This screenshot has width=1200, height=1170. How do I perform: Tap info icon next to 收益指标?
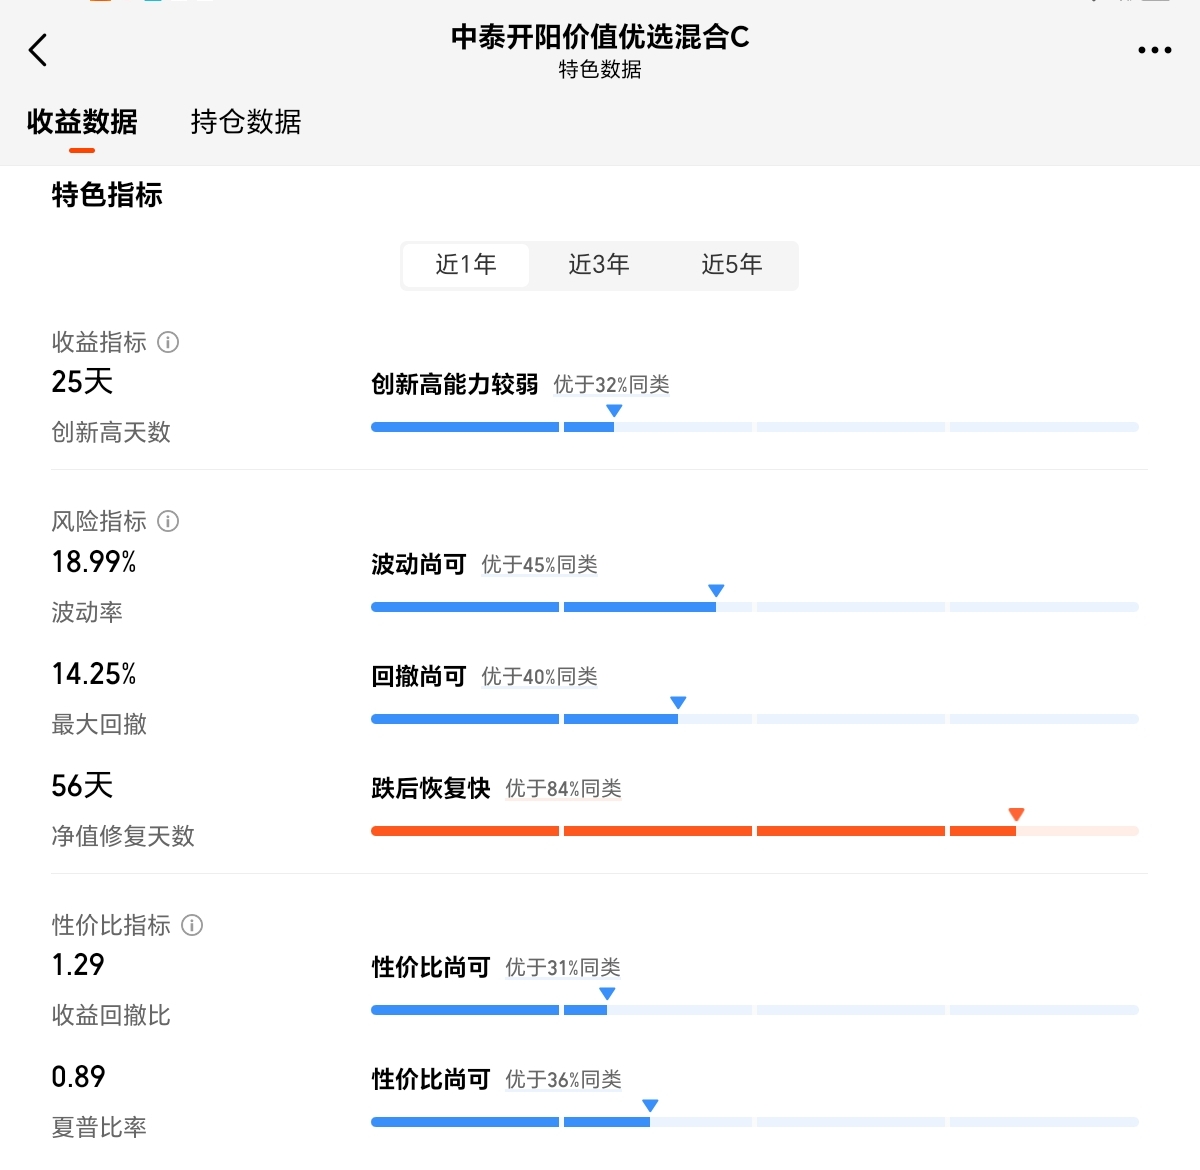168,342
